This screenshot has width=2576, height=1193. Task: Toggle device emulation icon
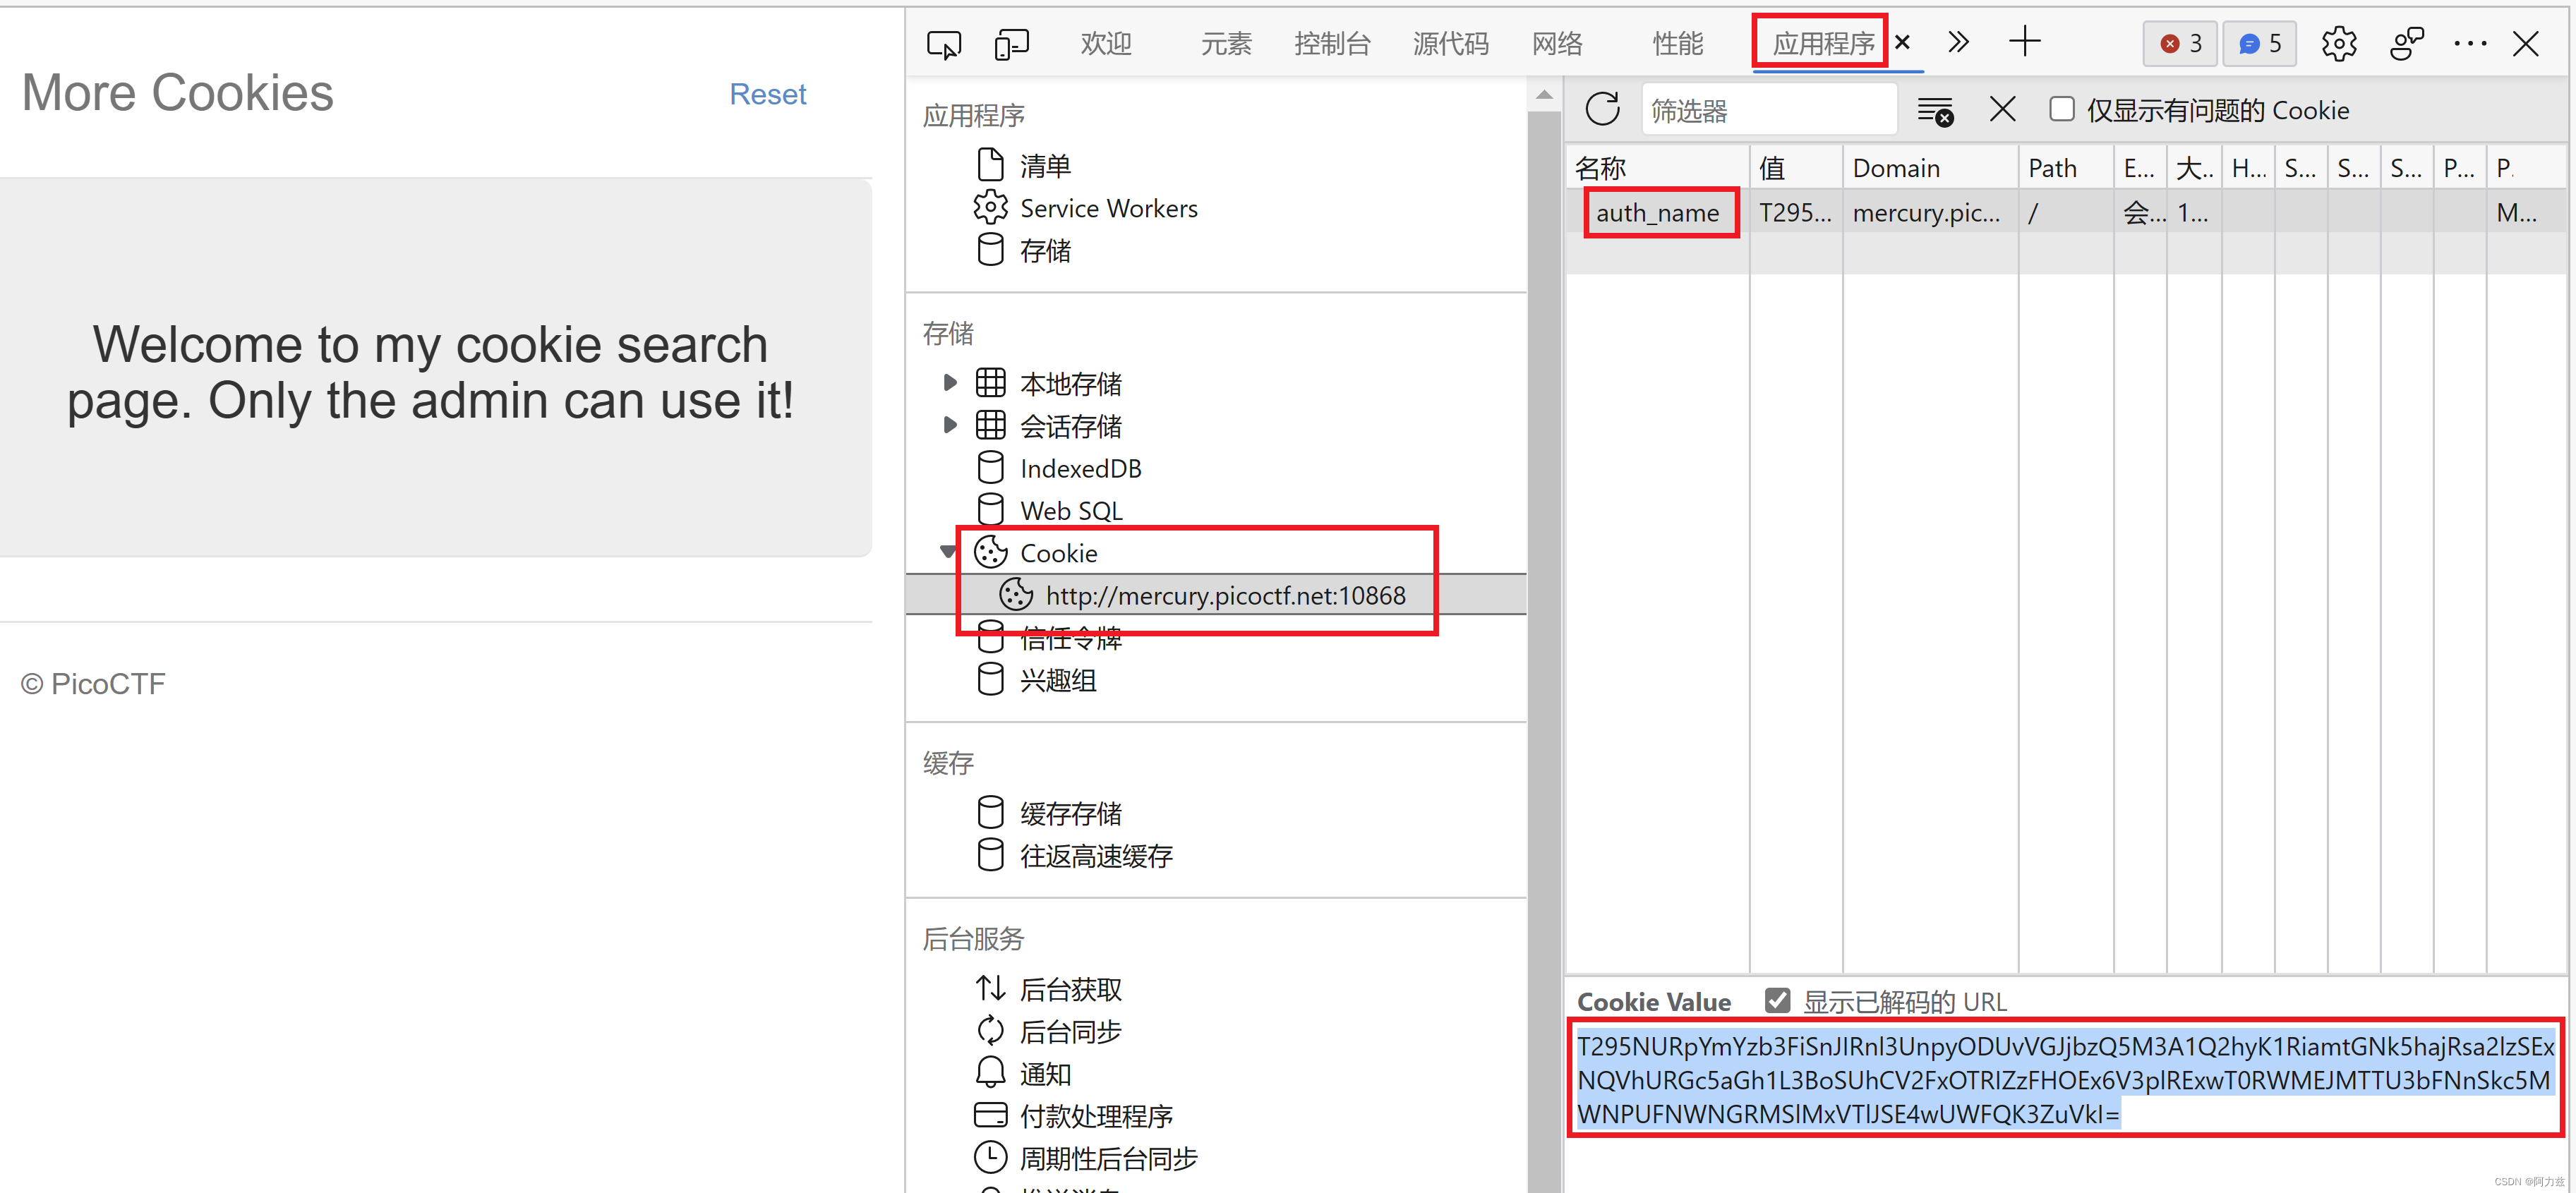click(x=1011, y=44)
